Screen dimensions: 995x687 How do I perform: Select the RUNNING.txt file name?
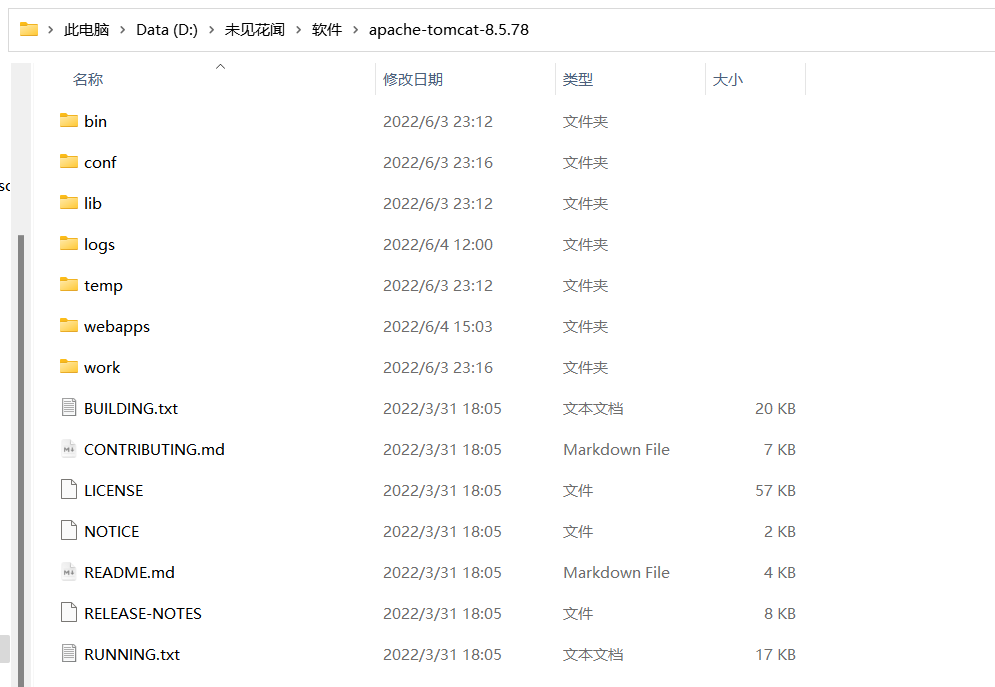132,654
